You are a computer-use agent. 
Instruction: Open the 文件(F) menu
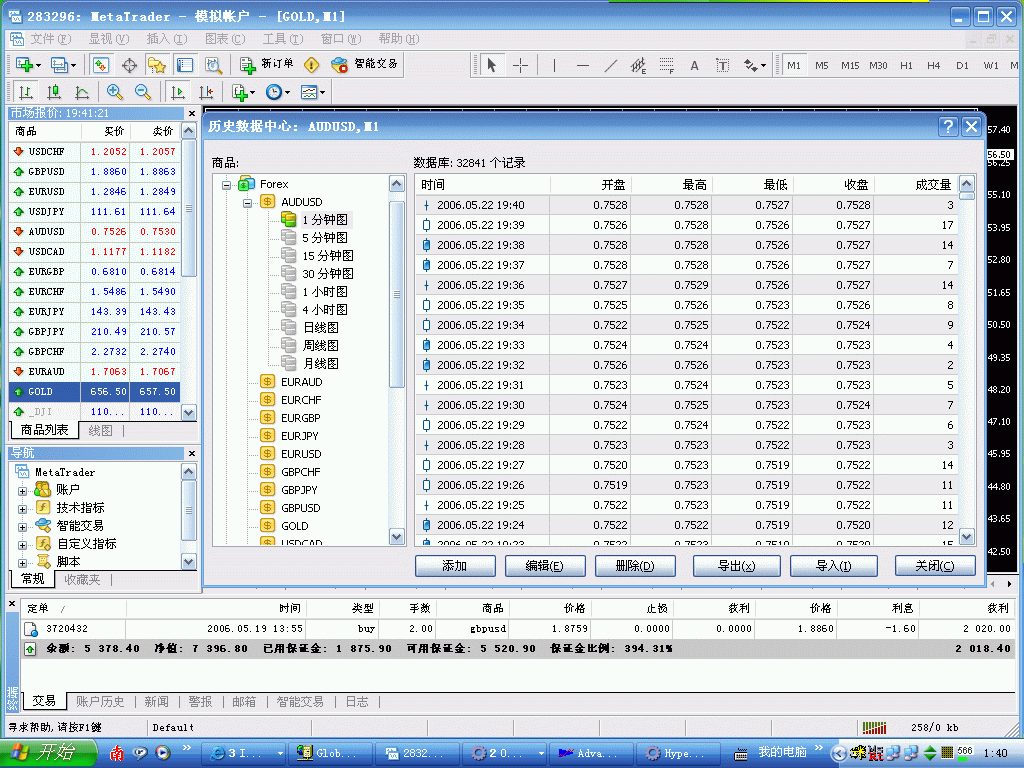click(50, 39)
